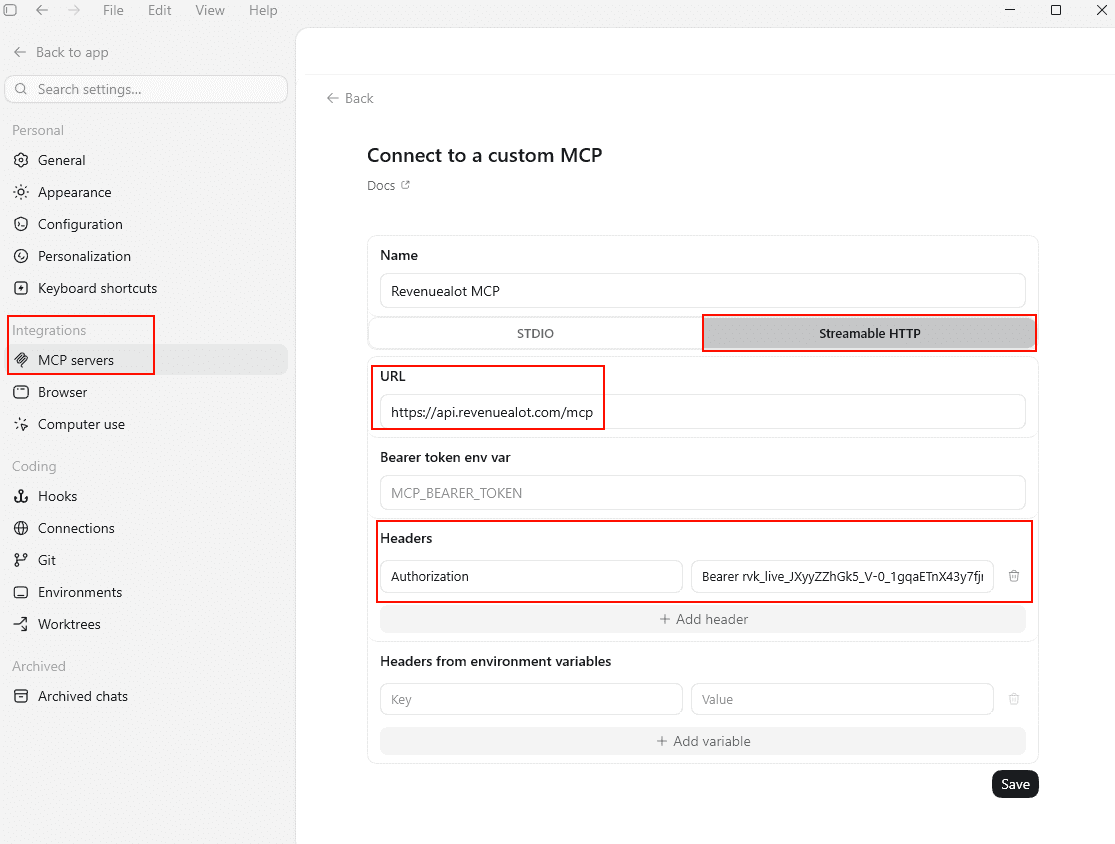Save the custom MCP connection
This screenshot has width=1115, height=844.
pyautogui.click(x=1015, y=784)
